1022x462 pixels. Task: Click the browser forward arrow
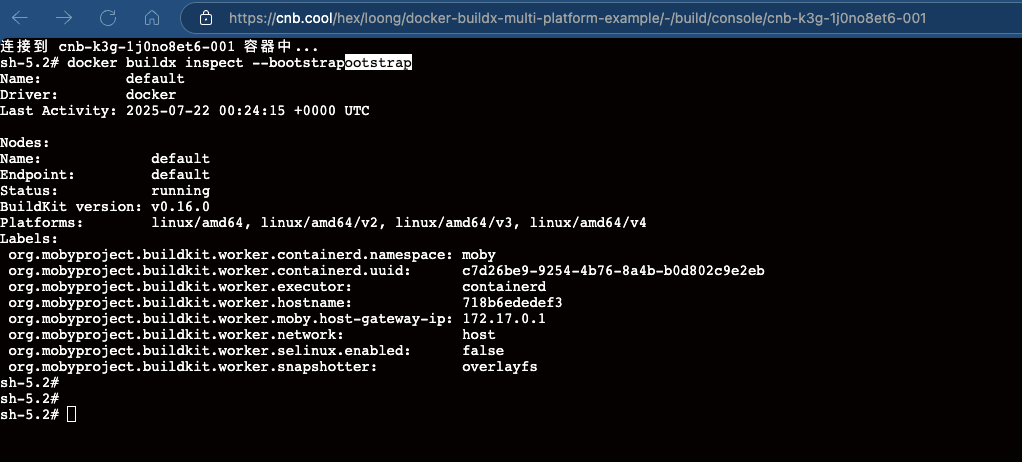(x=65, y=17)
